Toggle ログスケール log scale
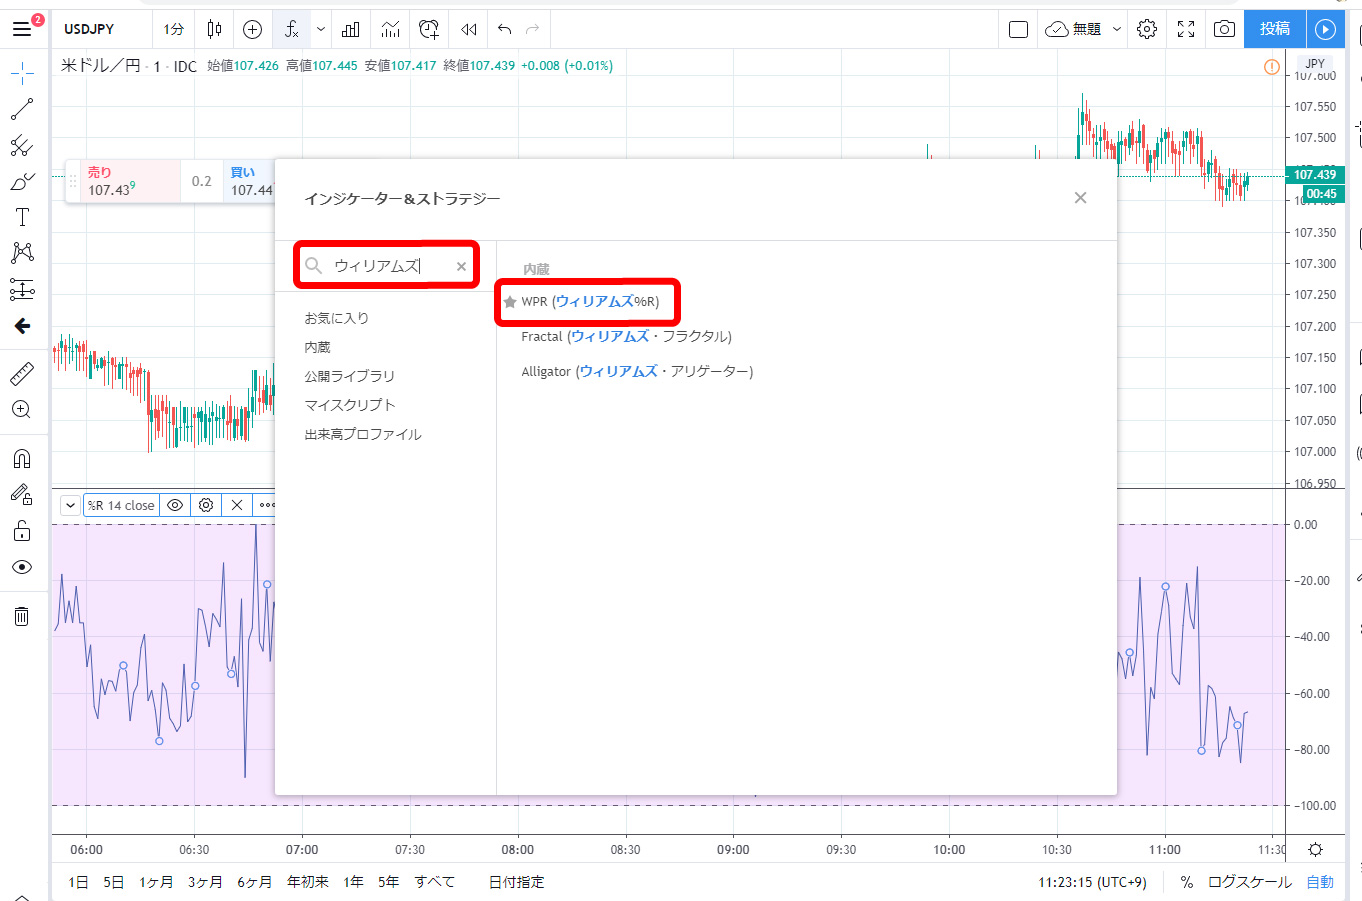 1250,882
